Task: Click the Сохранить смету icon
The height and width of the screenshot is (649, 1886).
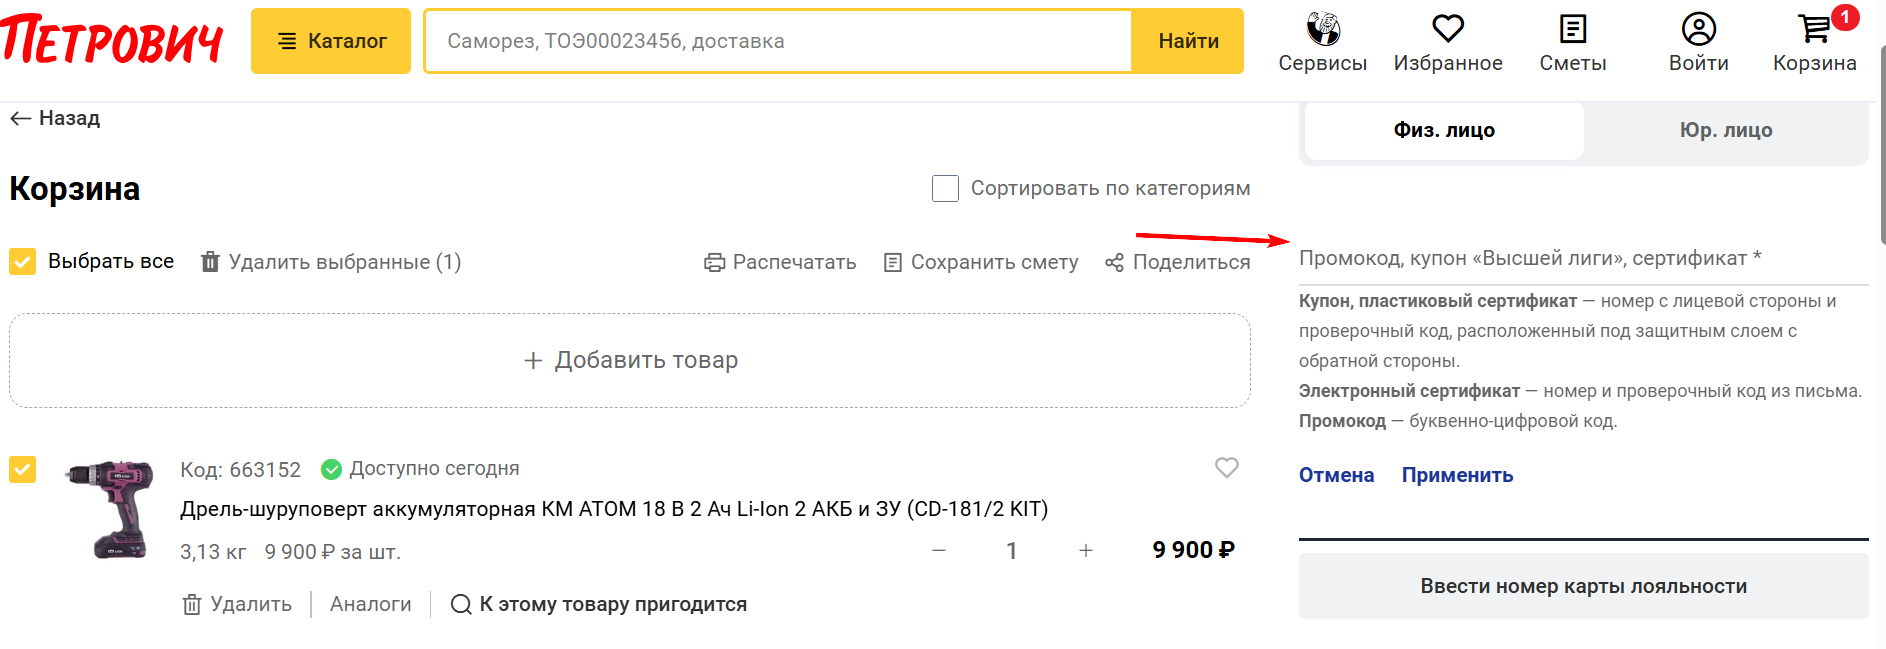Action: point(893,261)
